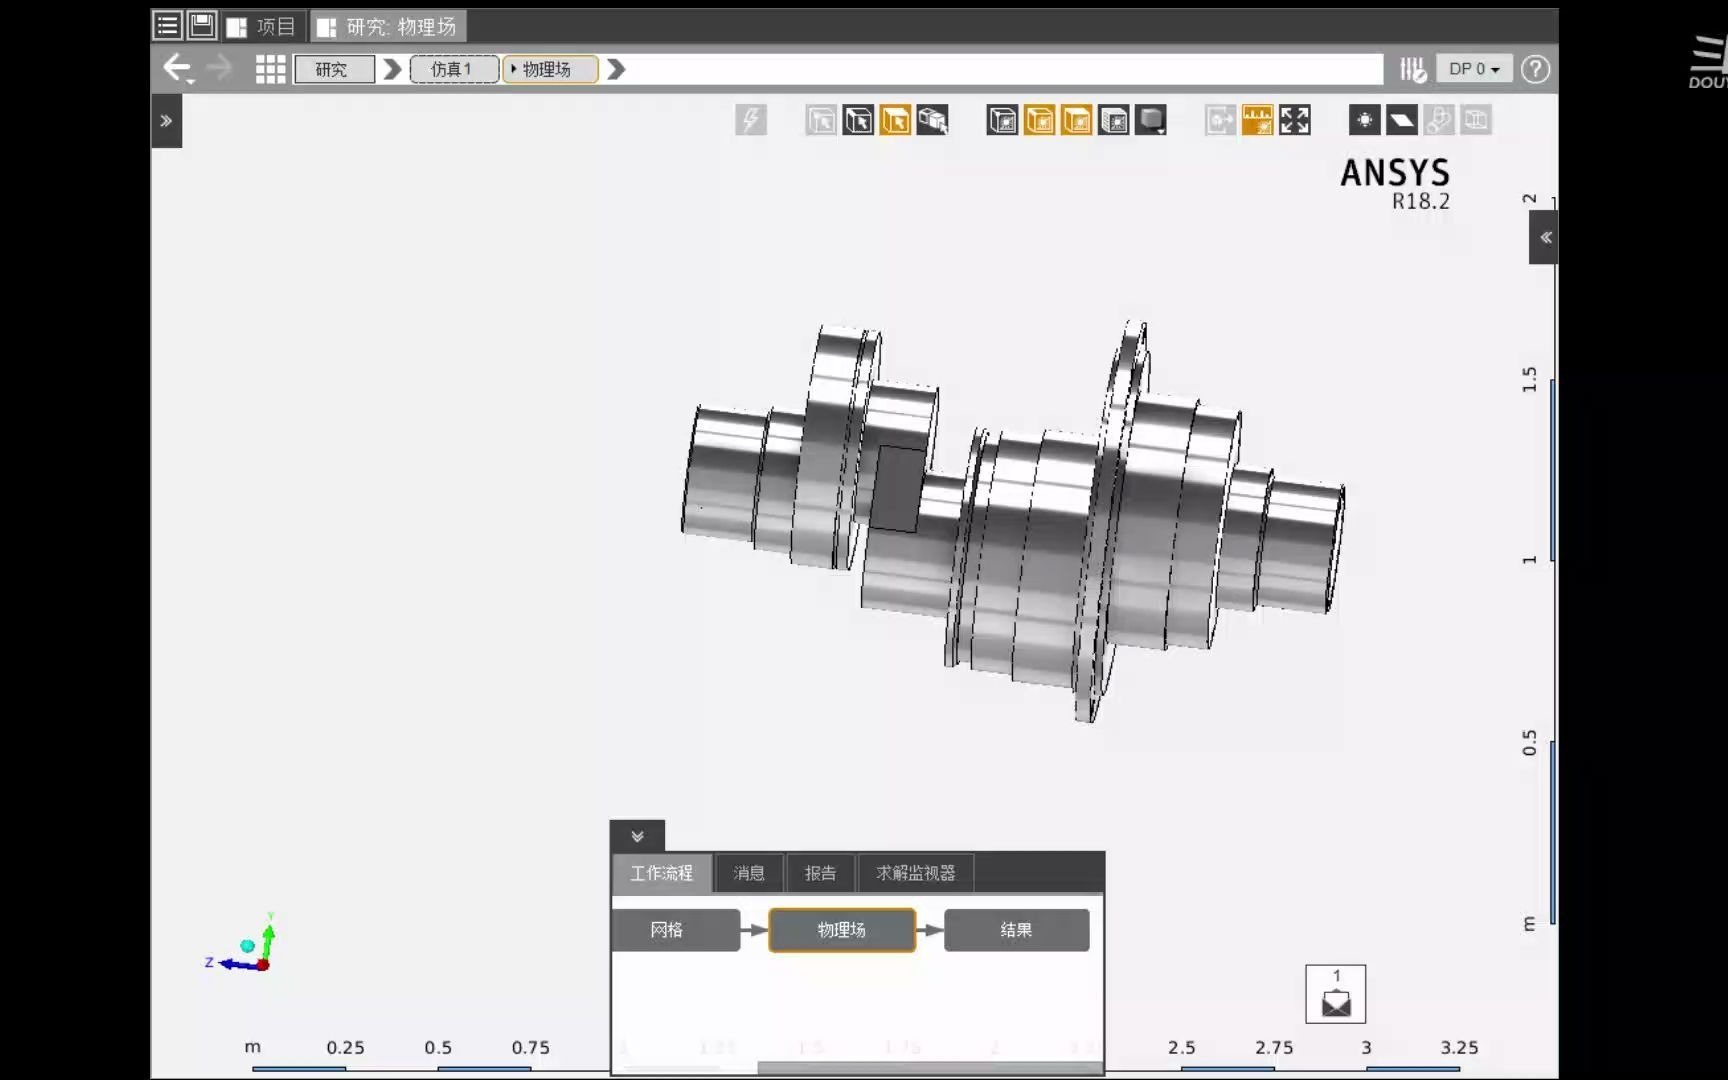1728x1080 pixels.
Task: Click the zoom-to-fit arrows icon
Action: tap(1294, 120)
